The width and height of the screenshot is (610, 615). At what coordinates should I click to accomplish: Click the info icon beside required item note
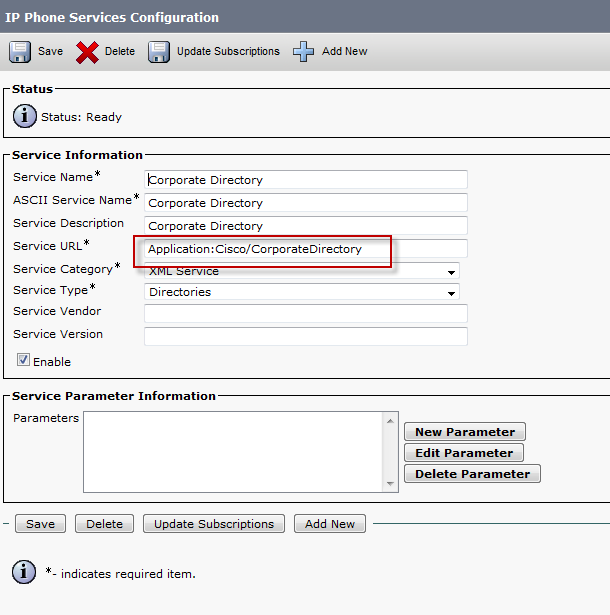(x=24, y=572)
